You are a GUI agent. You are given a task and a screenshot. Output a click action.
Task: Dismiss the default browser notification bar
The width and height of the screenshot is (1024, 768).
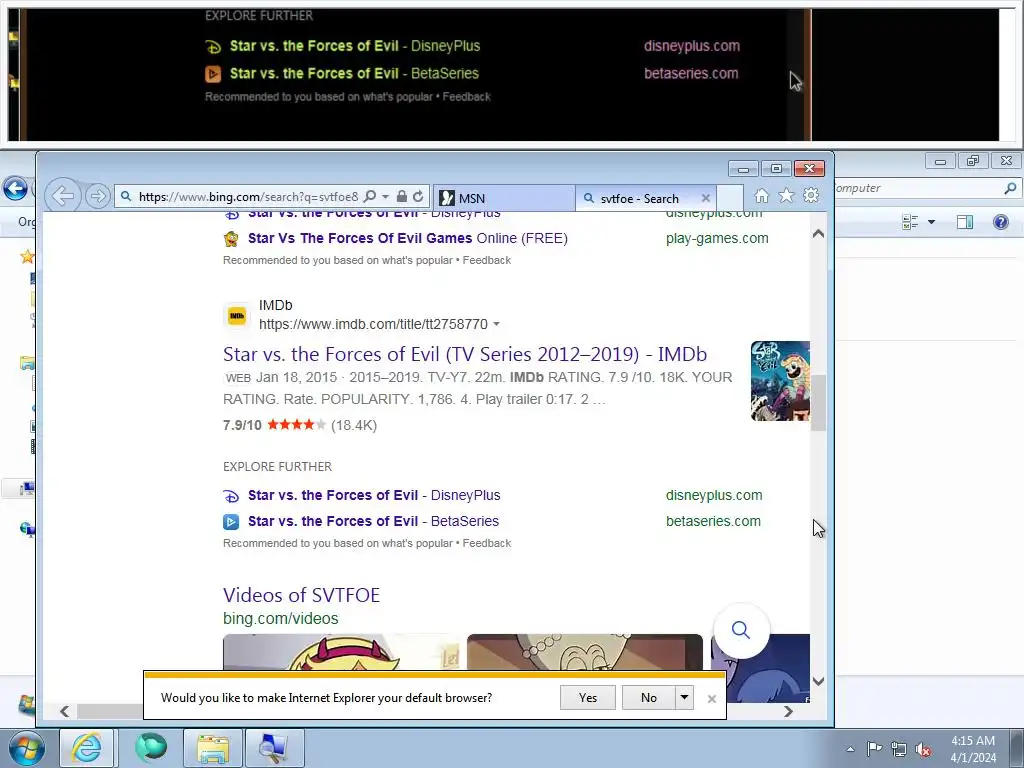click(712, 699)
